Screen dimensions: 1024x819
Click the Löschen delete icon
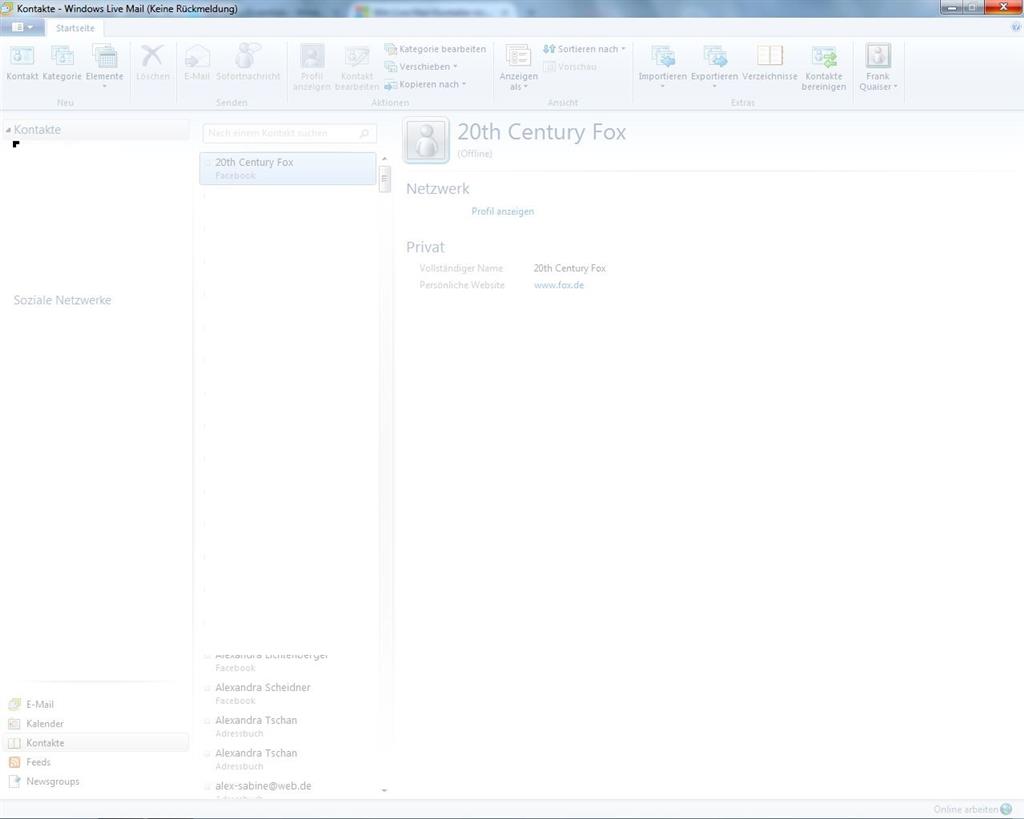click(x=152, y=56)
